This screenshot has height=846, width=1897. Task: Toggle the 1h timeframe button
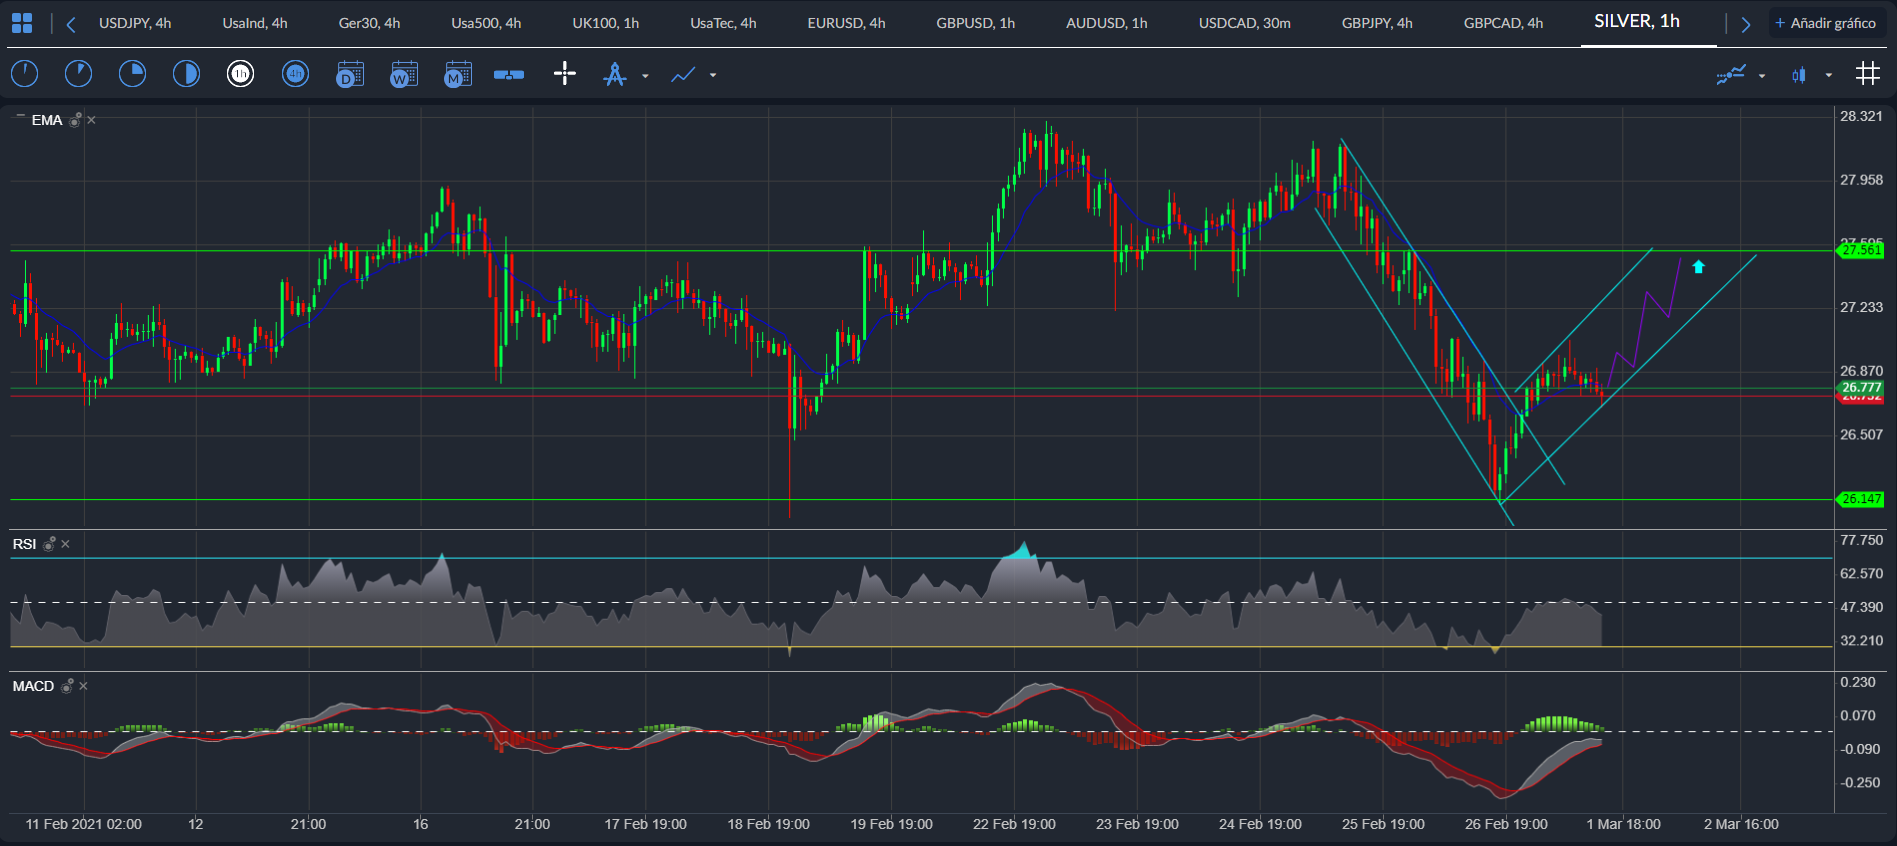tap(240, 74)
